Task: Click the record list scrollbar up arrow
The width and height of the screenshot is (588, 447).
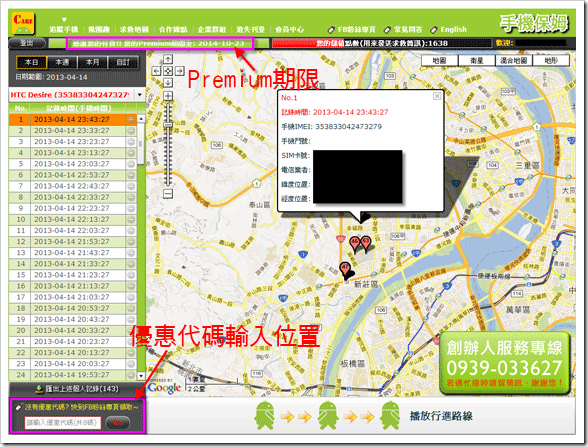Action: (141, 119)
